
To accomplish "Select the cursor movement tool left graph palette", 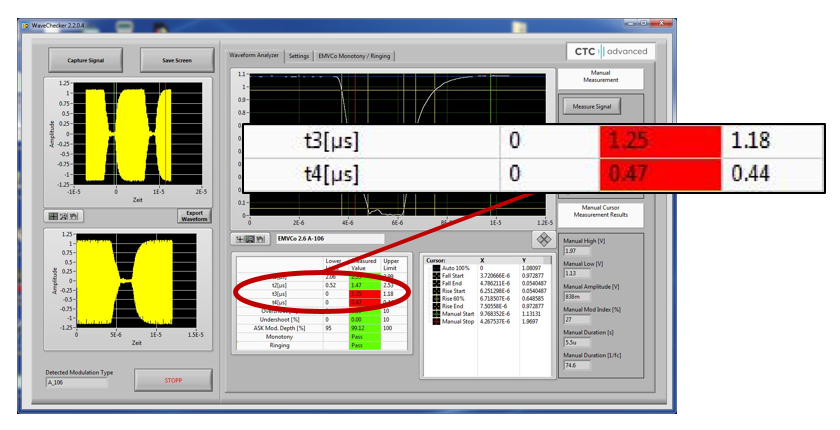I will (x=54, y=216).
